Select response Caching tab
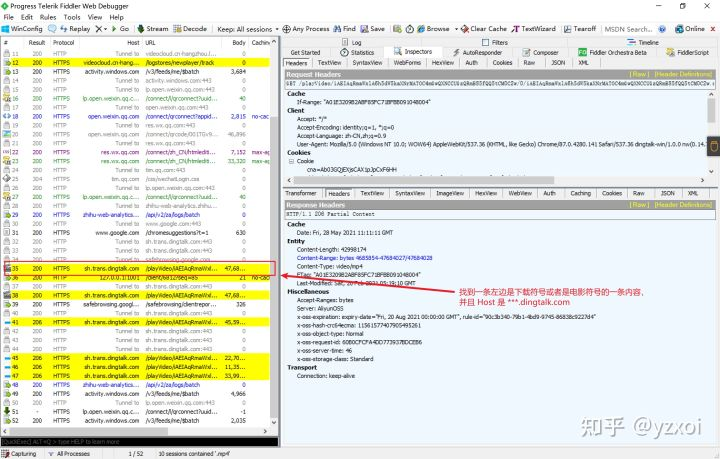The image size is (720, 459). pyautogui.click(x=580, y=193)
